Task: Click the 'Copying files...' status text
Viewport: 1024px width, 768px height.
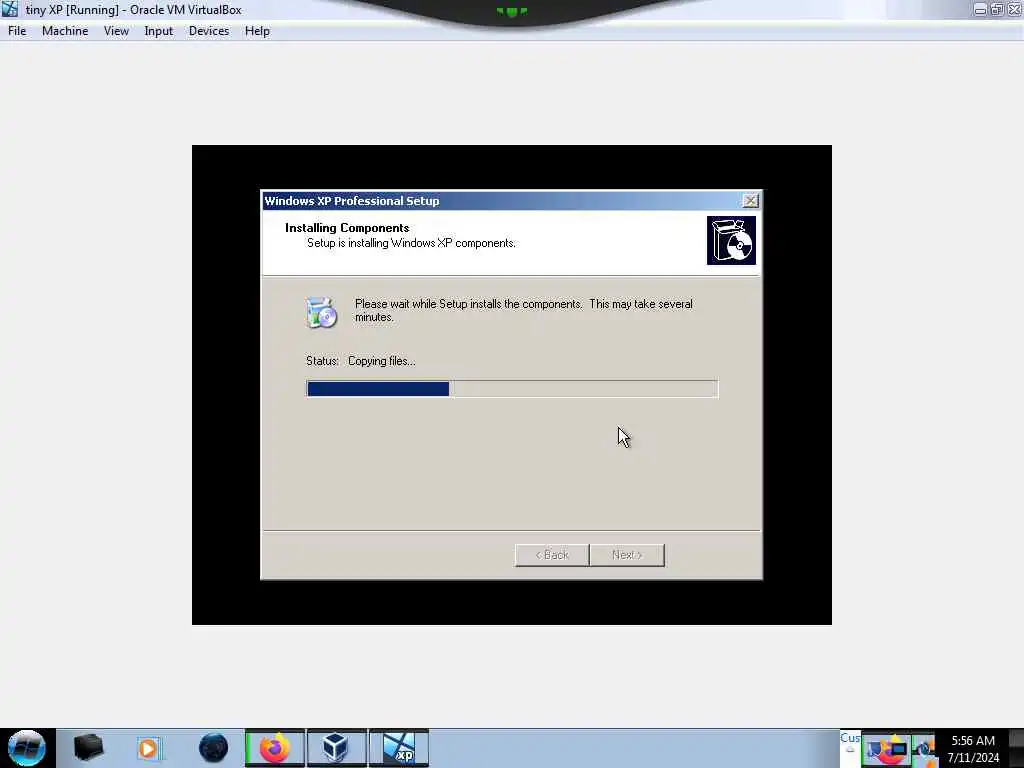Action: (381, 361)
